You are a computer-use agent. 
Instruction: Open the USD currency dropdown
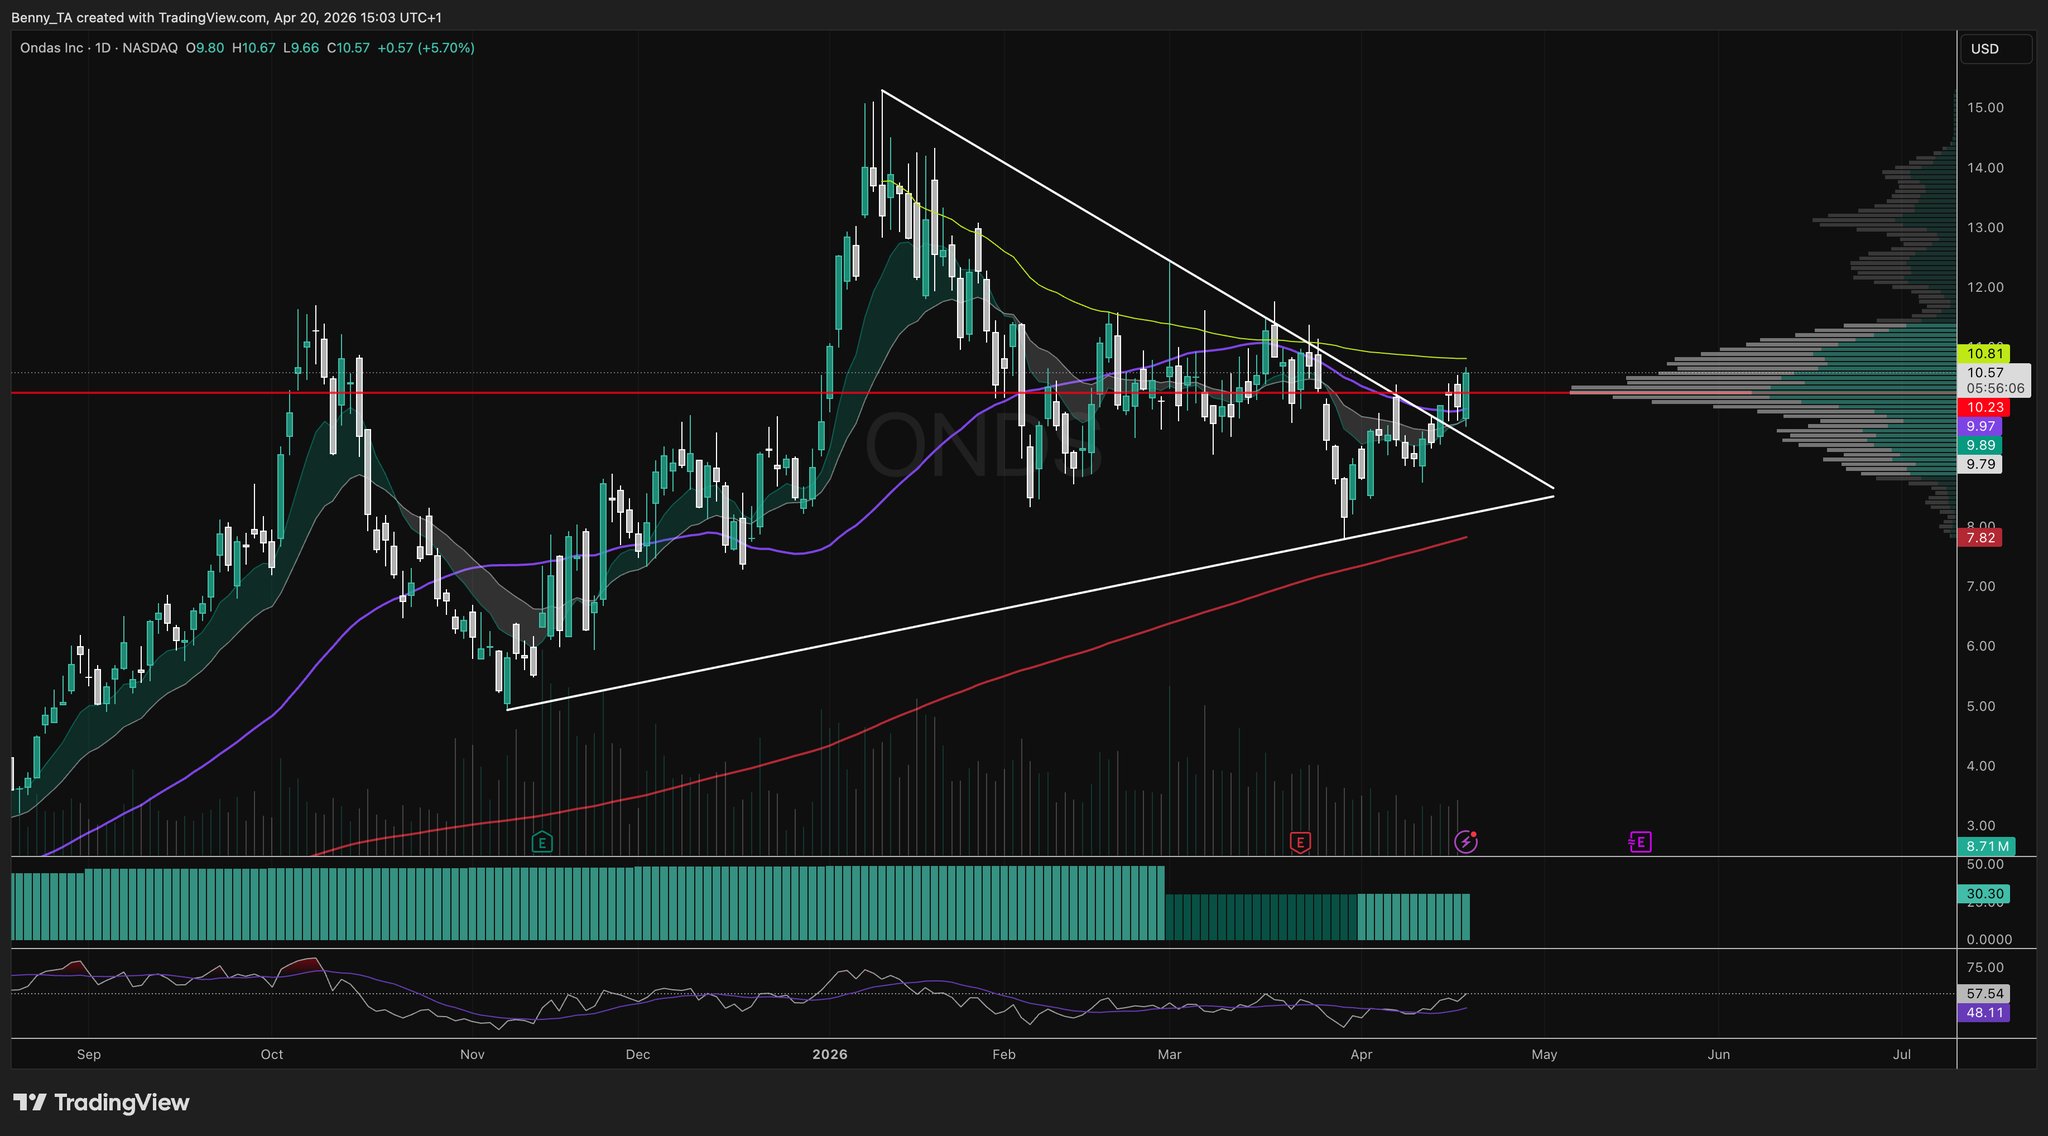click(1995, 49)
